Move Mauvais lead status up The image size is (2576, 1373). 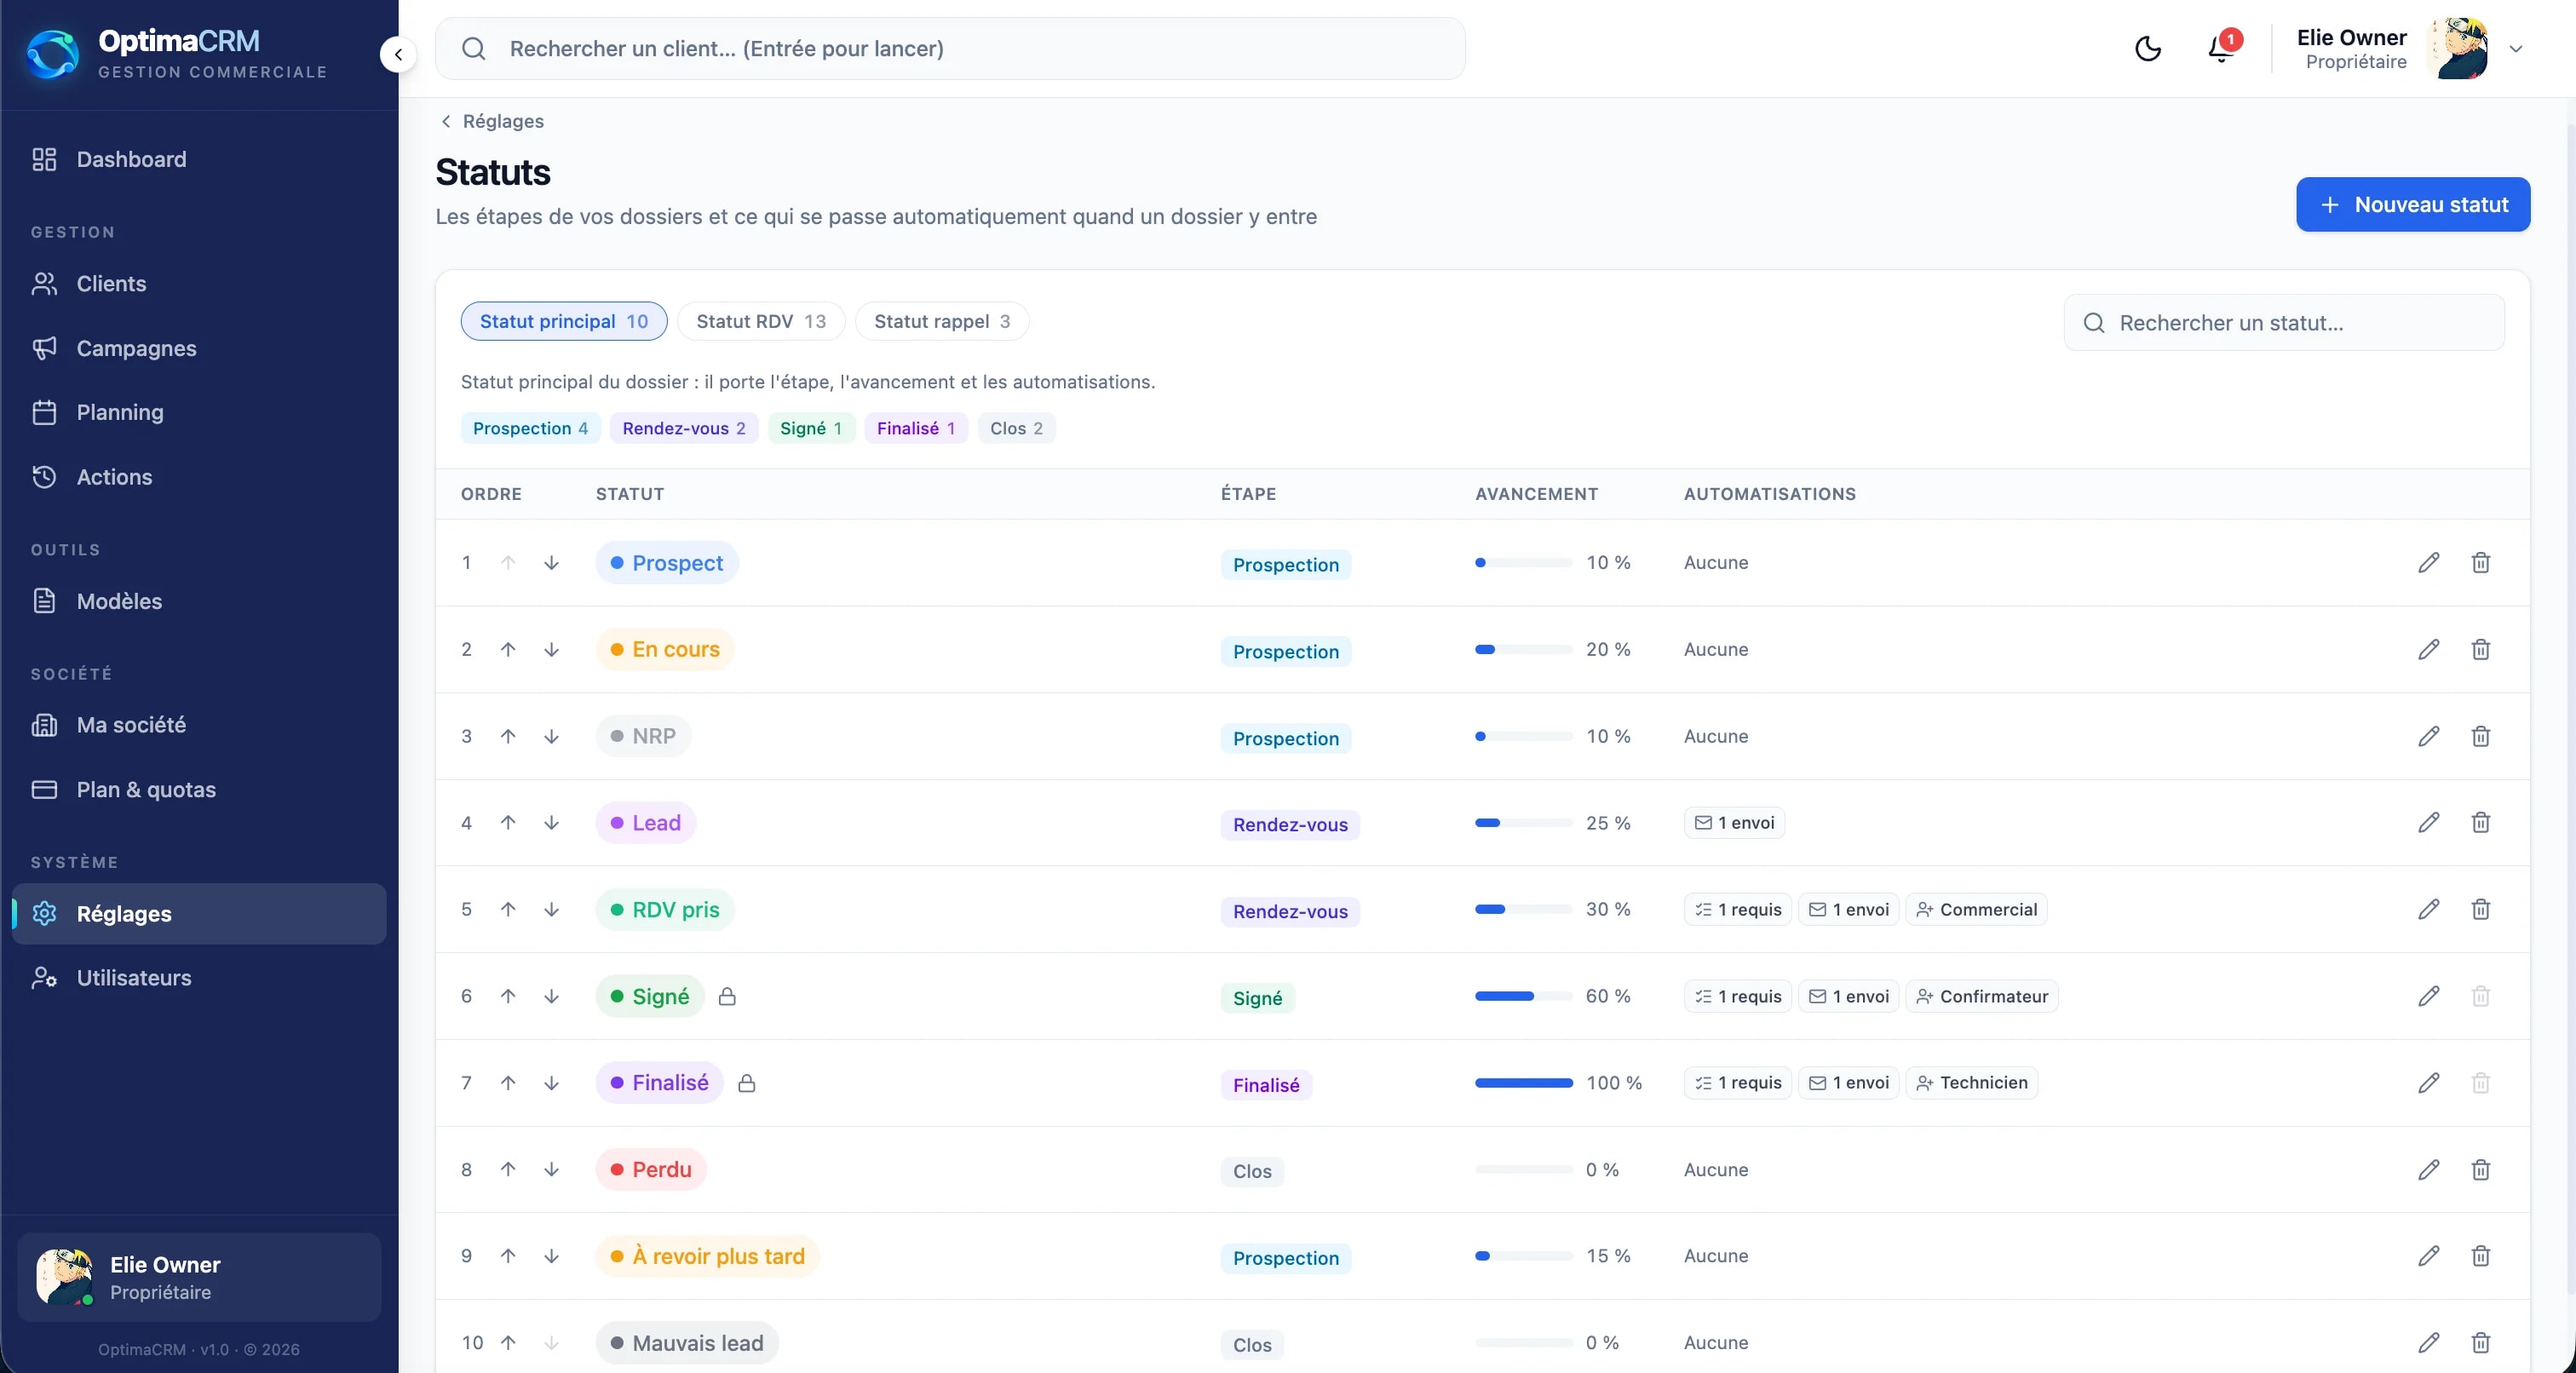[508, 1342]
